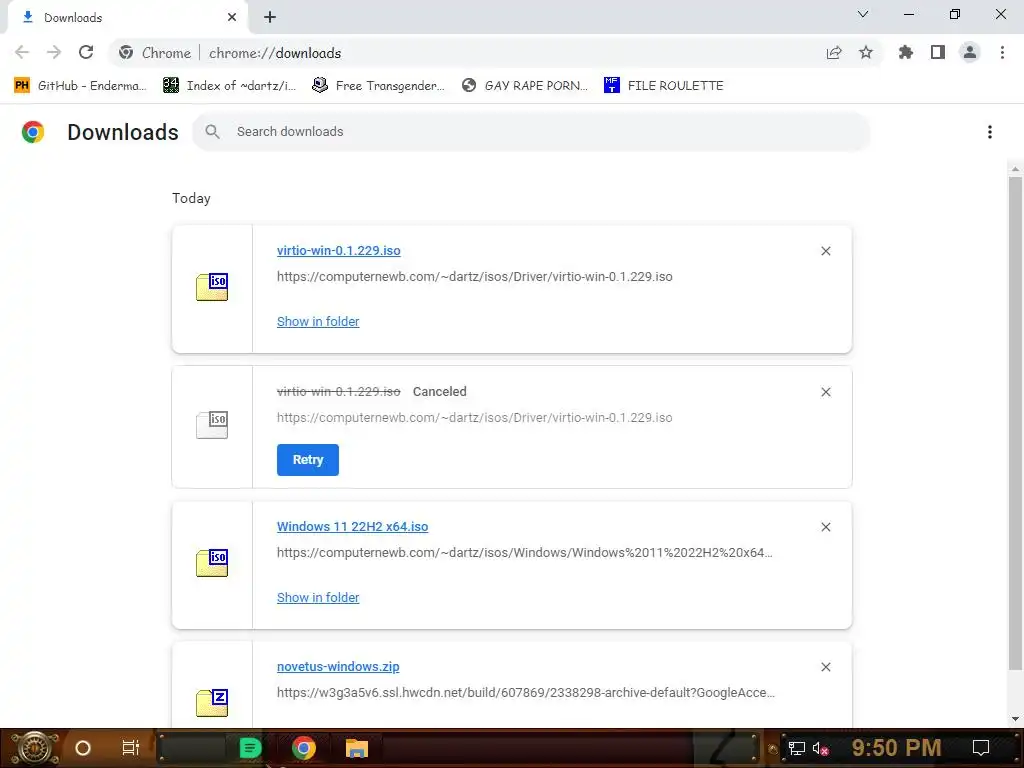Click the 9:50 PM clock
This screenshot has width=1024, height=768.
(x=896, y=748)
